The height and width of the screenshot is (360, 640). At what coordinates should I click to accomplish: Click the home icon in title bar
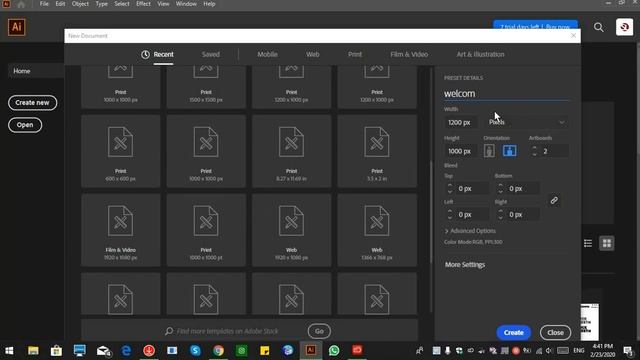21,4
